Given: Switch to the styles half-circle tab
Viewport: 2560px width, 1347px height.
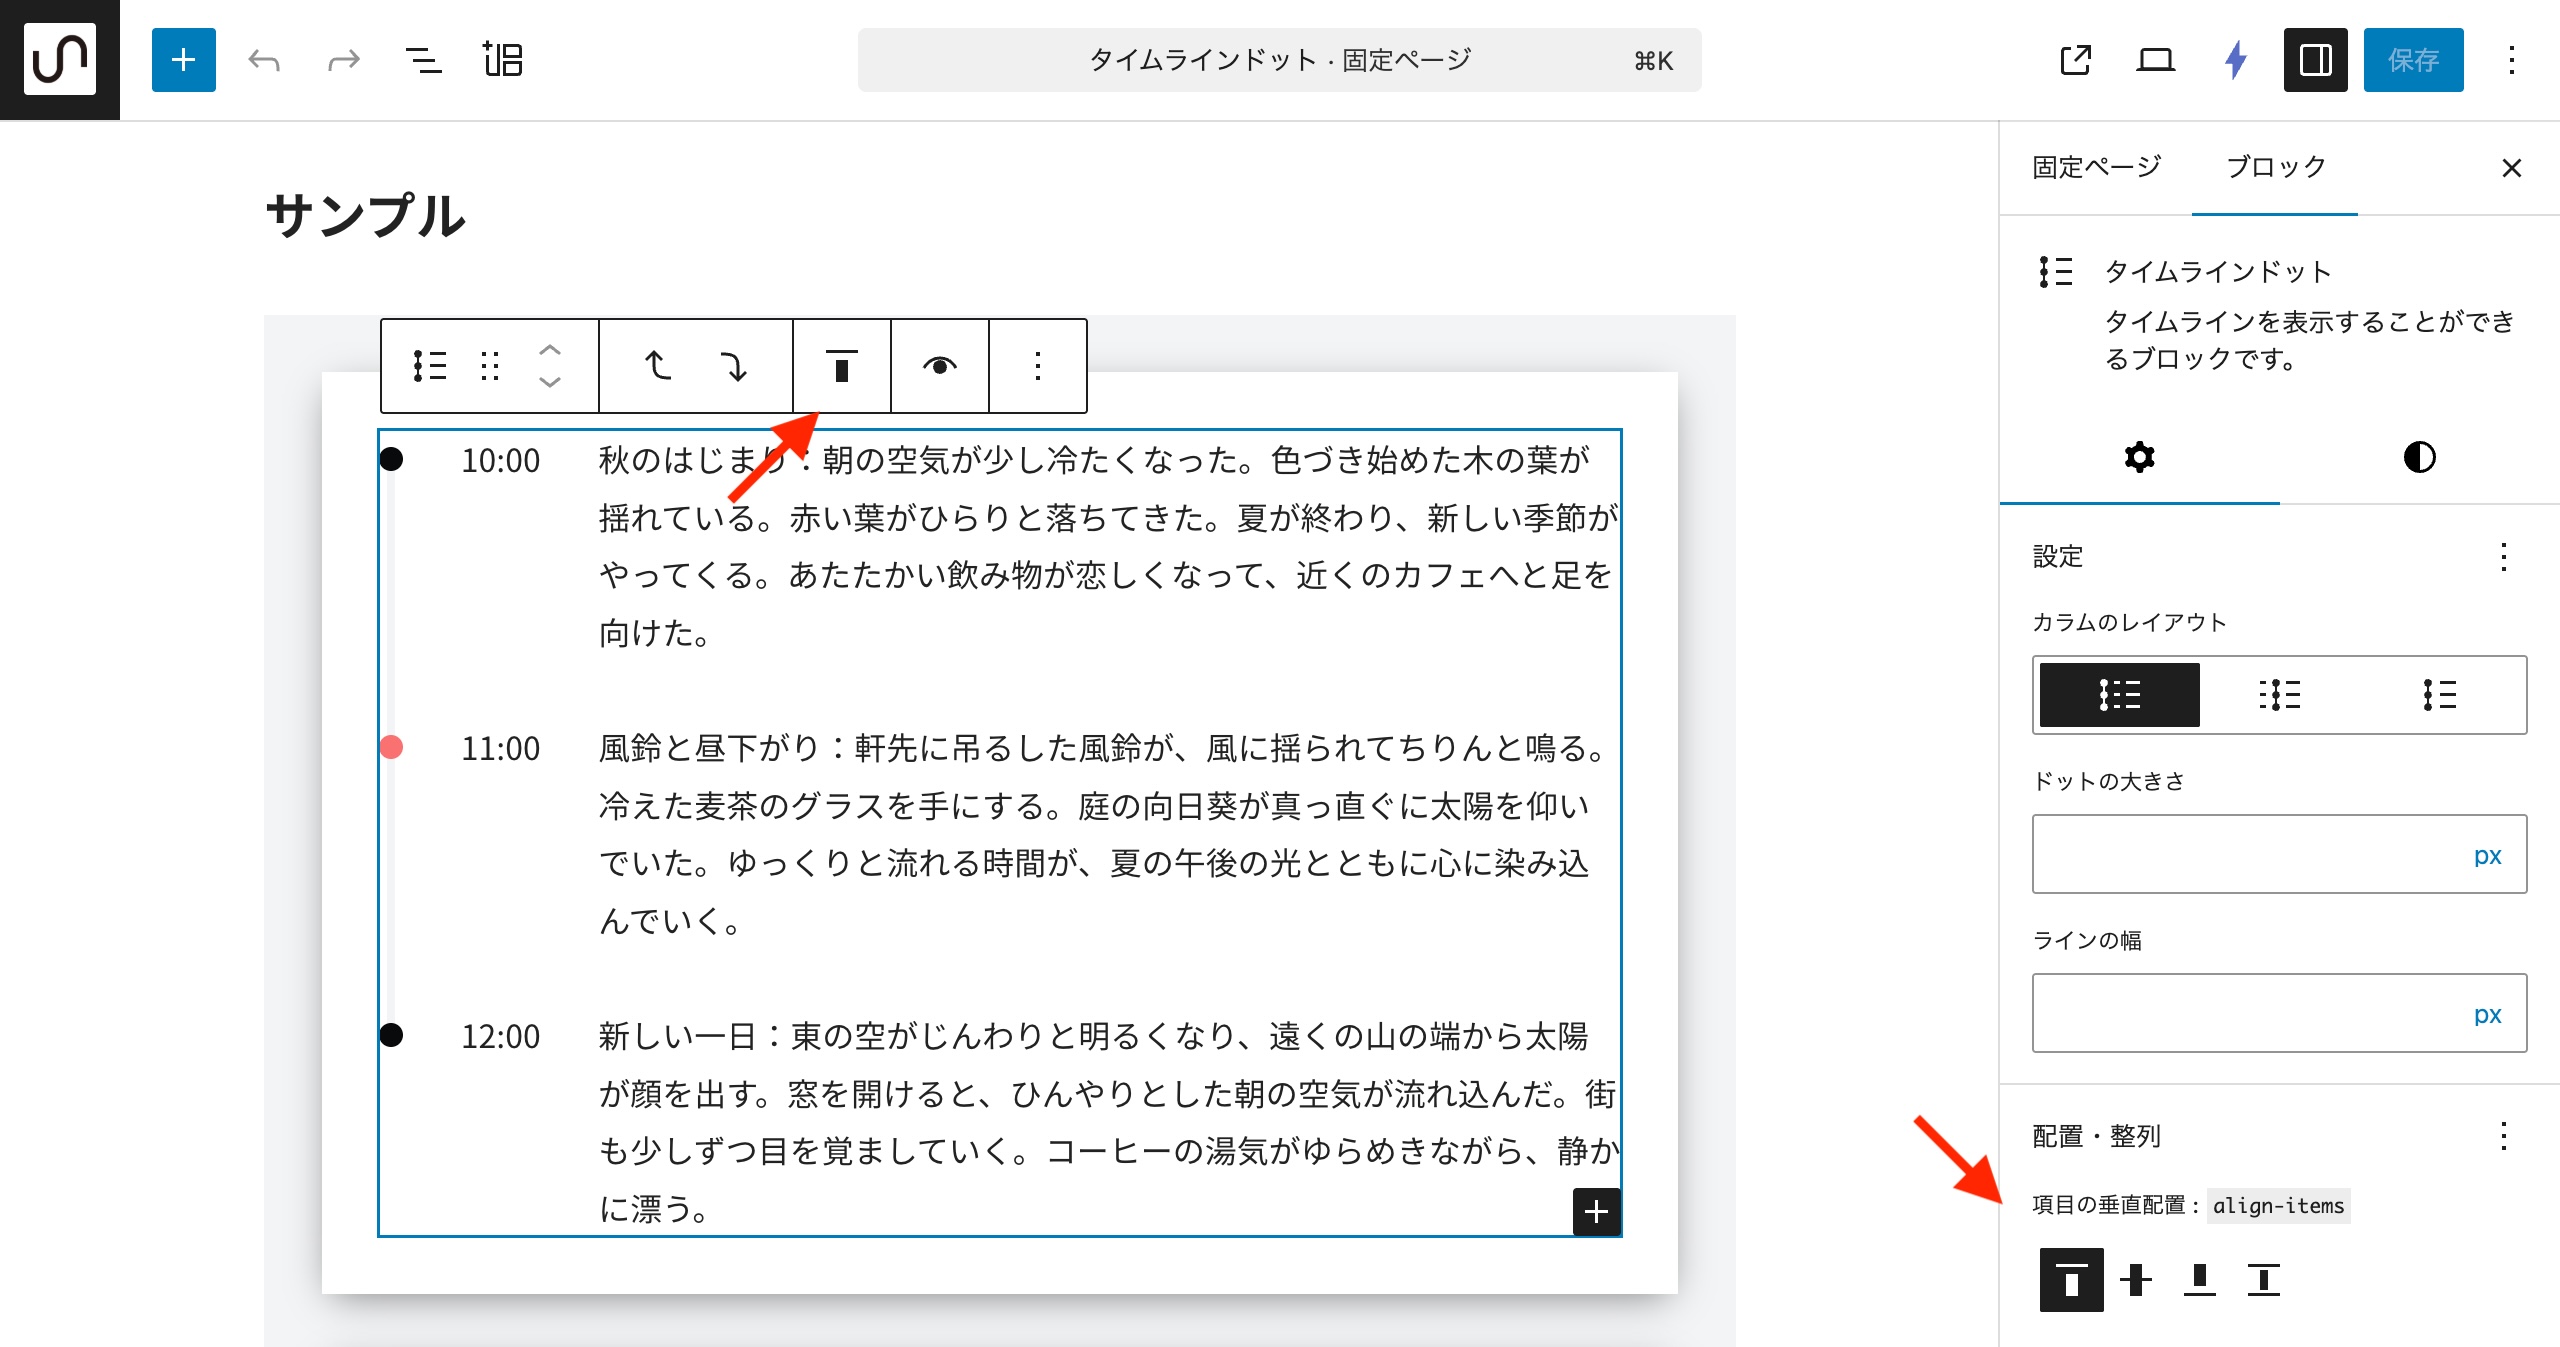Looking at the screenshot, I should tap(2419, 457).
